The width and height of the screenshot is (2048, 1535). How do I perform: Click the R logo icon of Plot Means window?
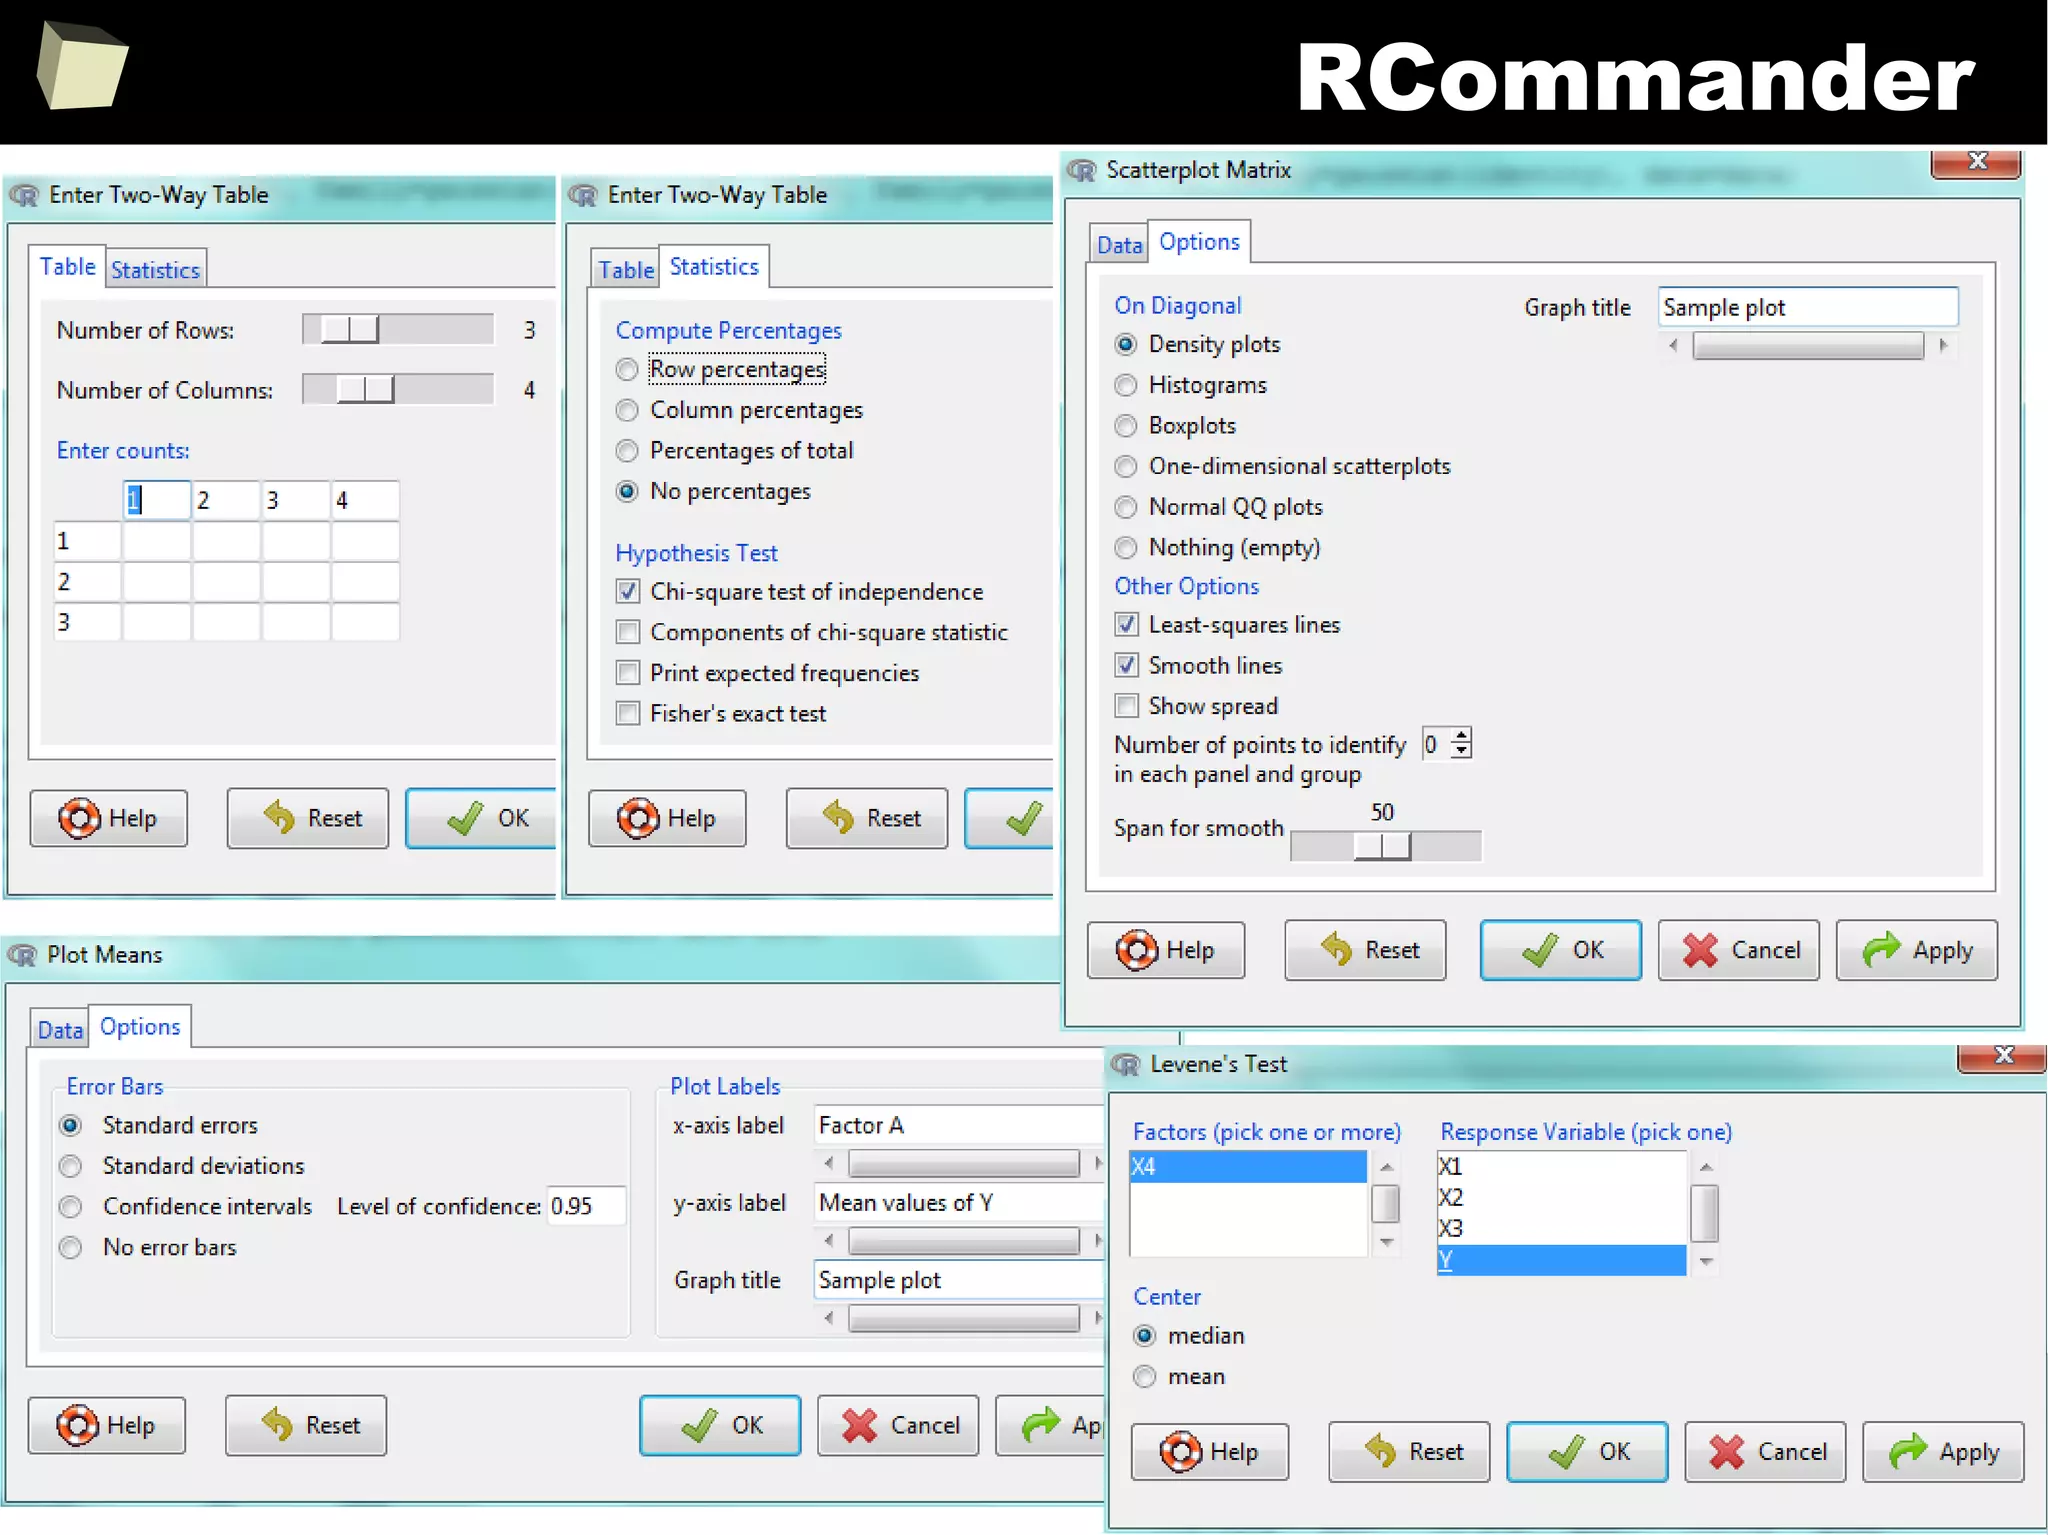pyautogui.click(x=24, y=955)
